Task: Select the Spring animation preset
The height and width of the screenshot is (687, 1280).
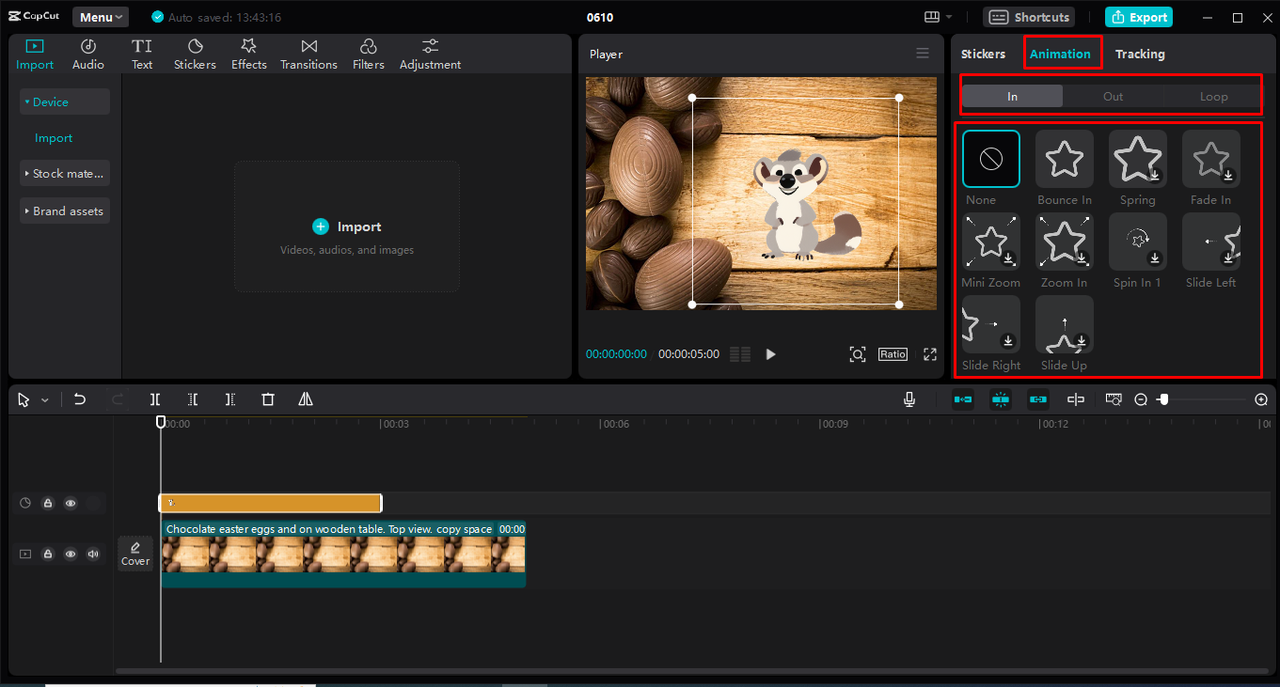Action: (1138, 159)
